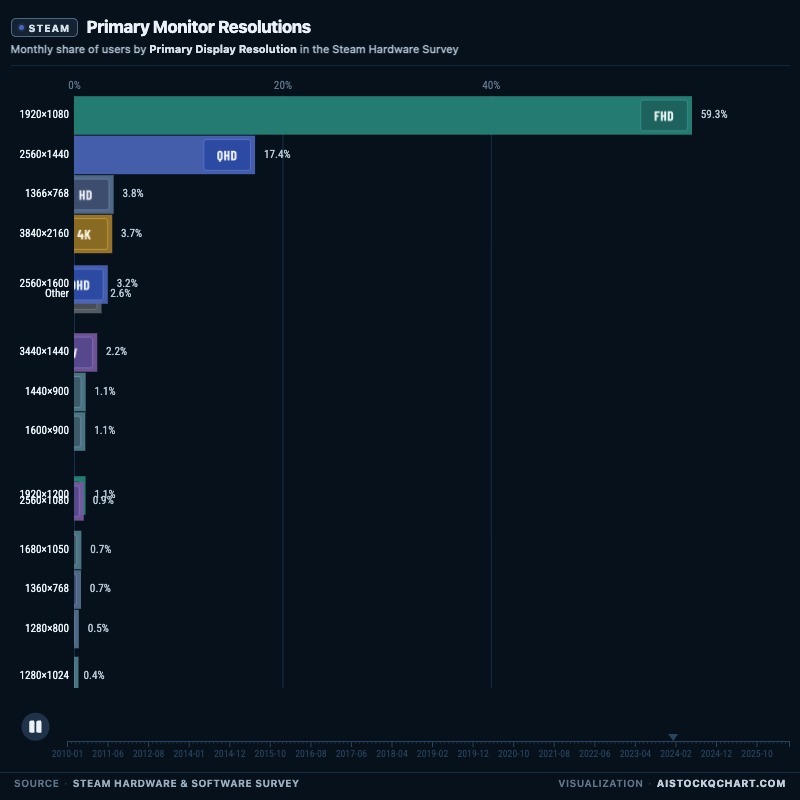
Task: Select the 1920×1080 resolution label
Action: tap(44, 114)
